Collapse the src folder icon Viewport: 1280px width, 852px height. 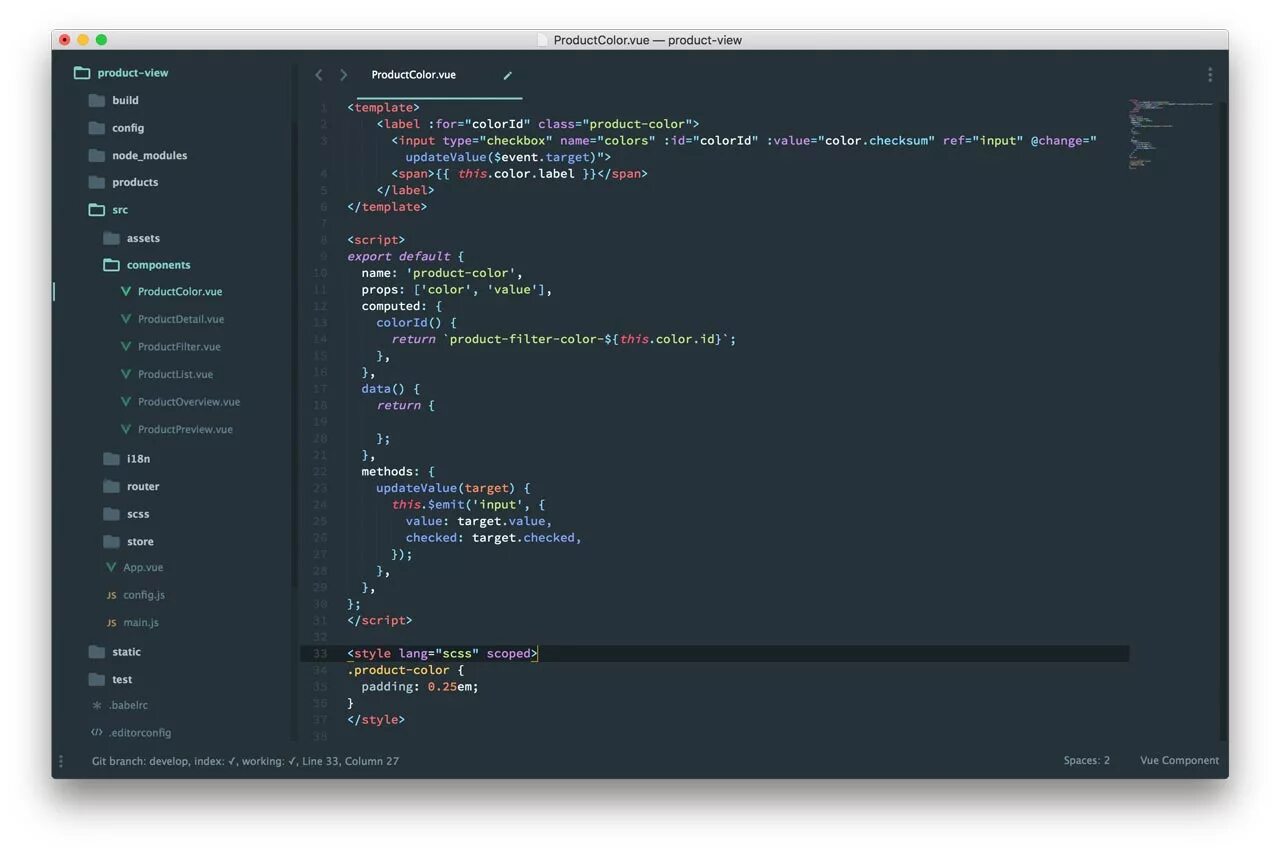coord(96,210)
